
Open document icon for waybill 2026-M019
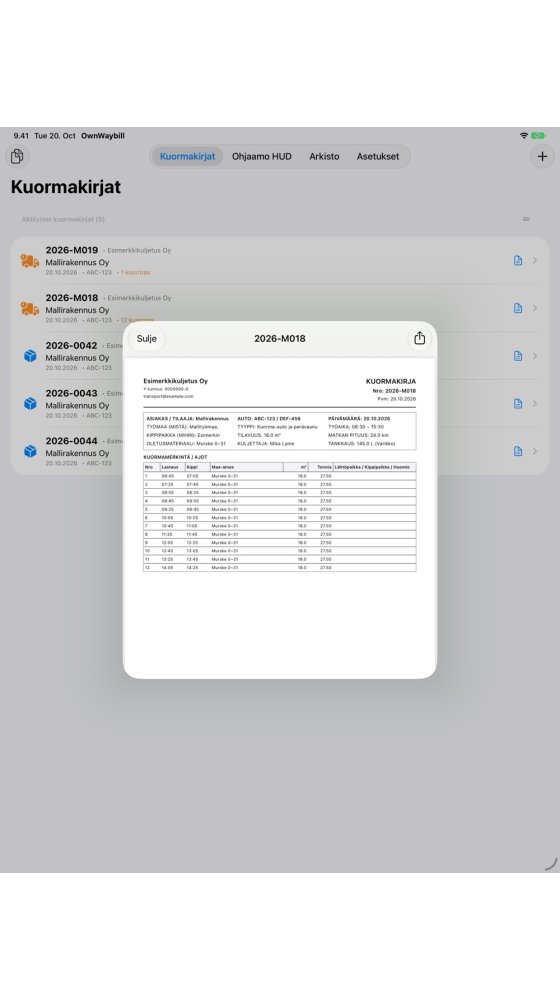pos(518,260)
